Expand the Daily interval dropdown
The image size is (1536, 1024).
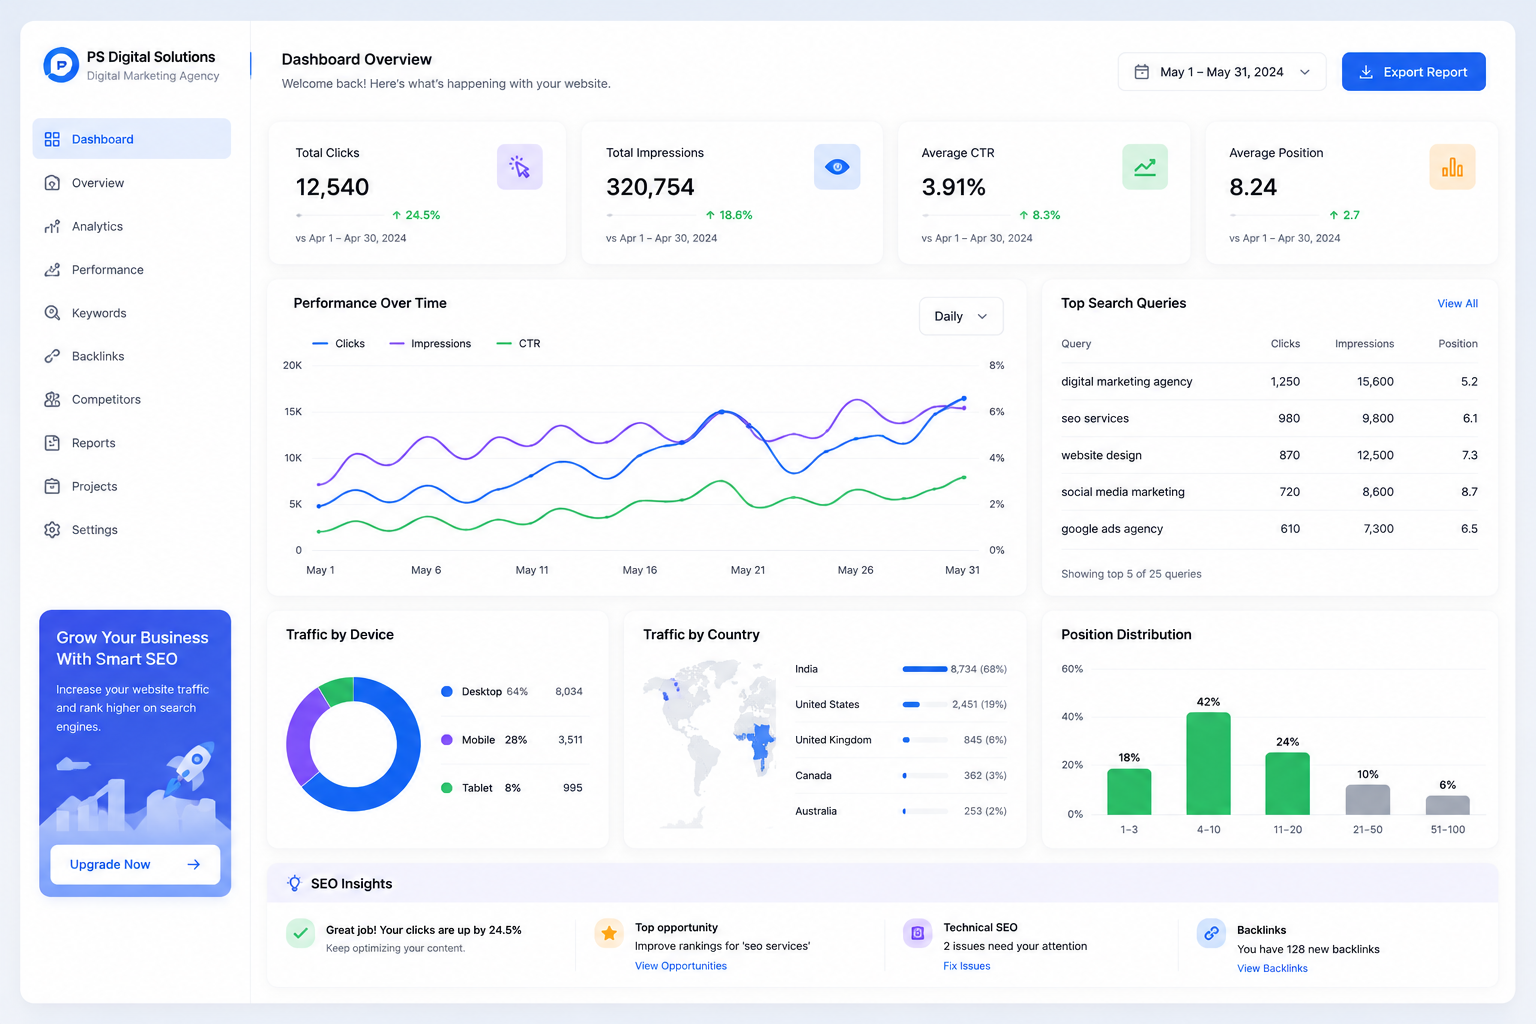click(x=961, y=316)
